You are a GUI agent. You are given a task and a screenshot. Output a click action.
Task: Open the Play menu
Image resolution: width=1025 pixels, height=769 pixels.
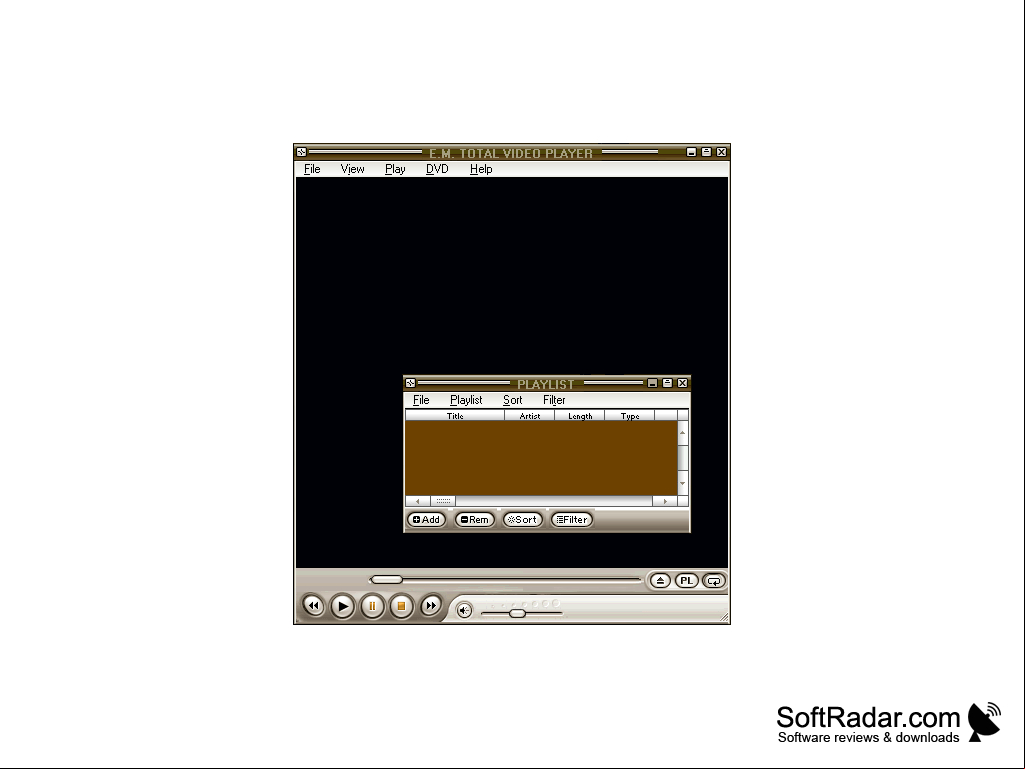395,169
